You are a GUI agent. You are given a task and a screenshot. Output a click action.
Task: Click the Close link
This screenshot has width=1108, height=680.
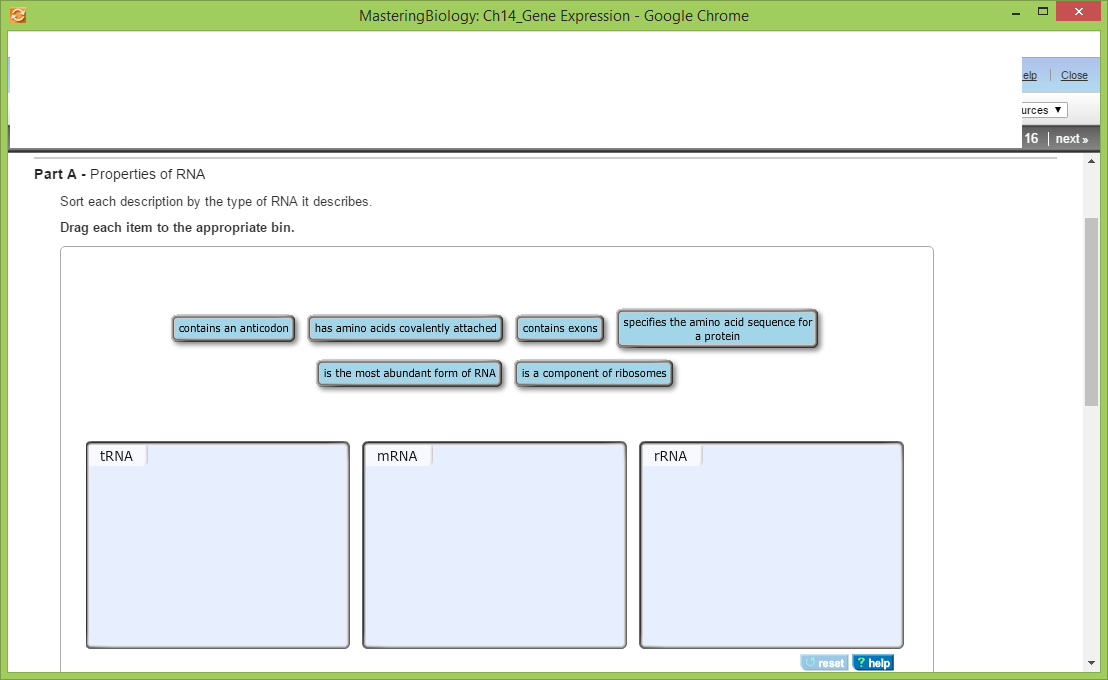[1074, 75]
